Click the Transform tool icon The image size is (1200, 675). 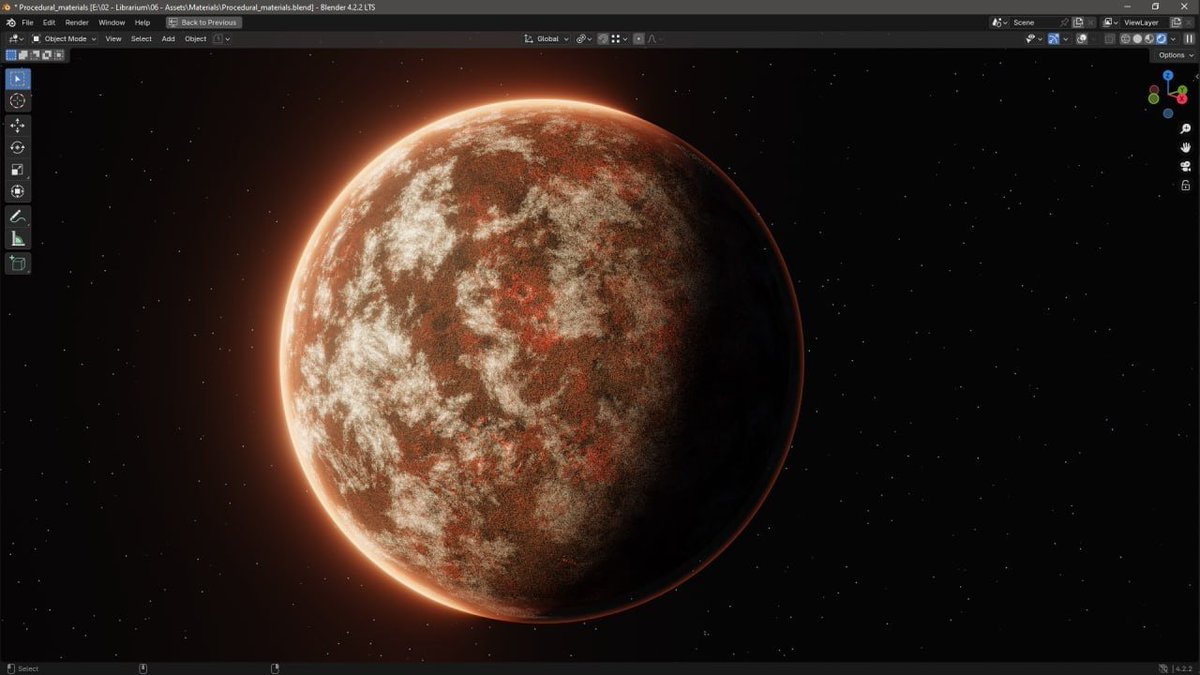(x=17, y=190)
